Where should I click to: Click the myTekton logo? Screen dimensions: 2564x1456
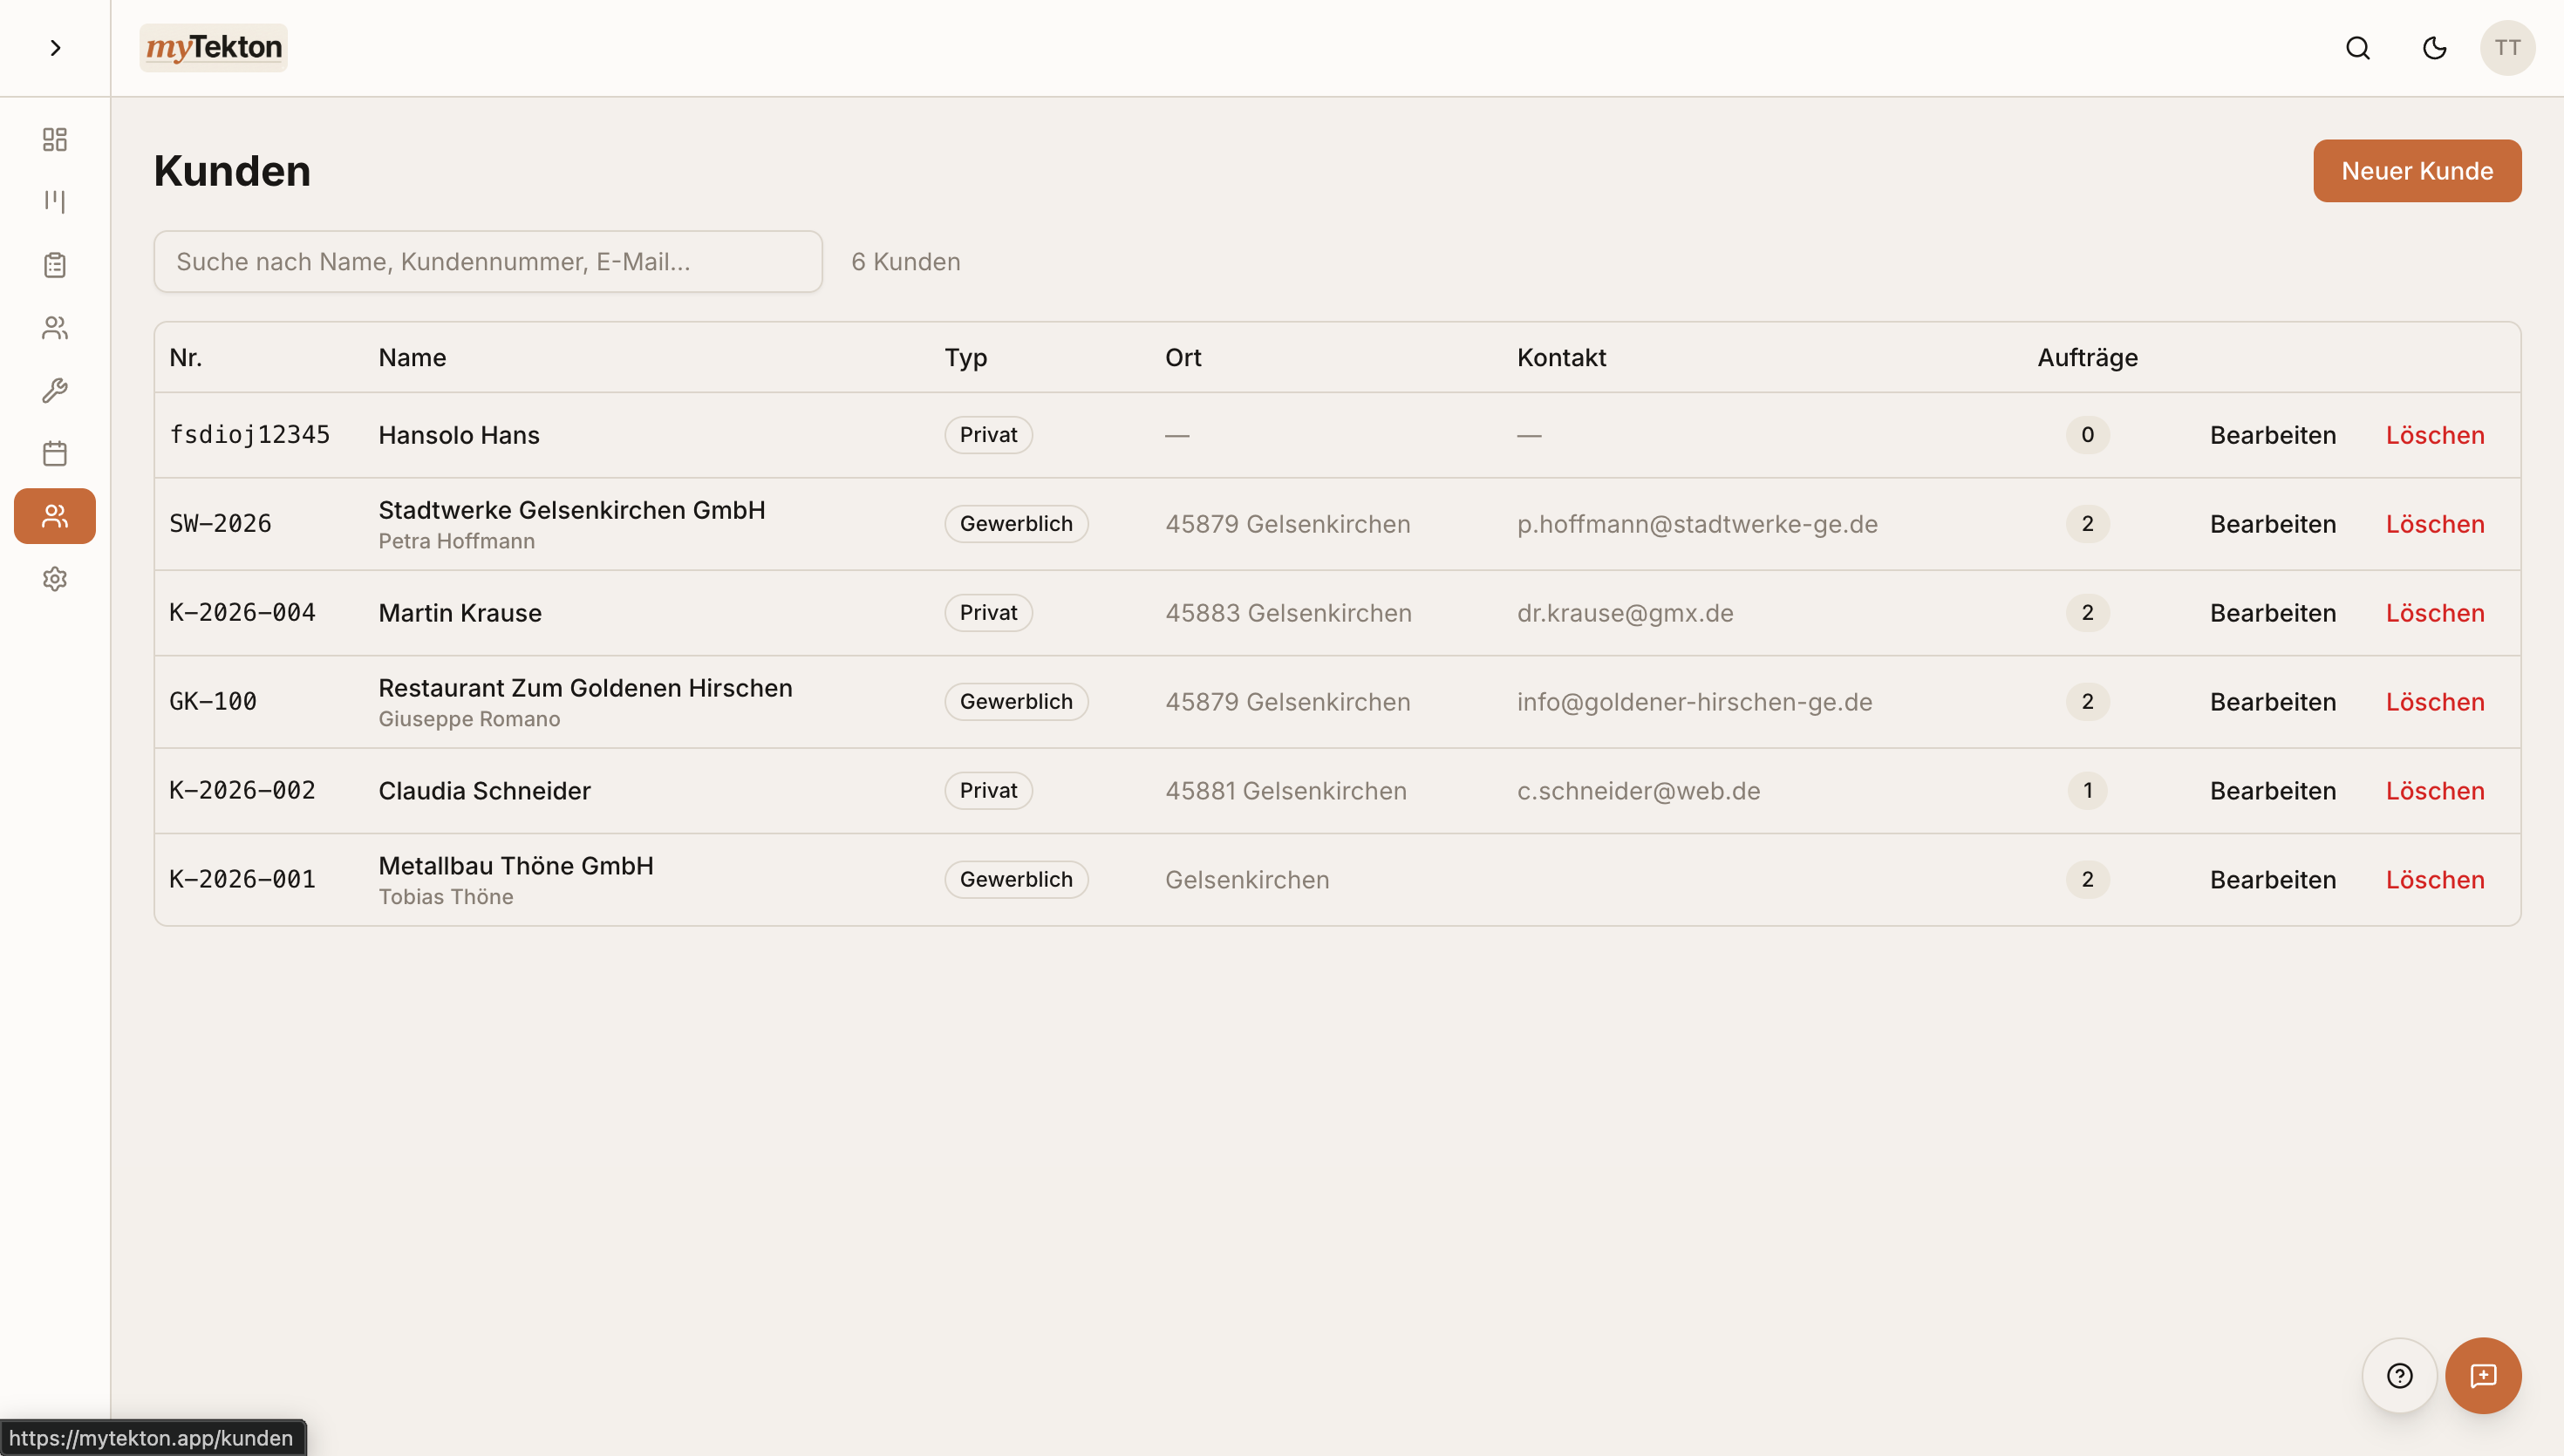[214, 48]
